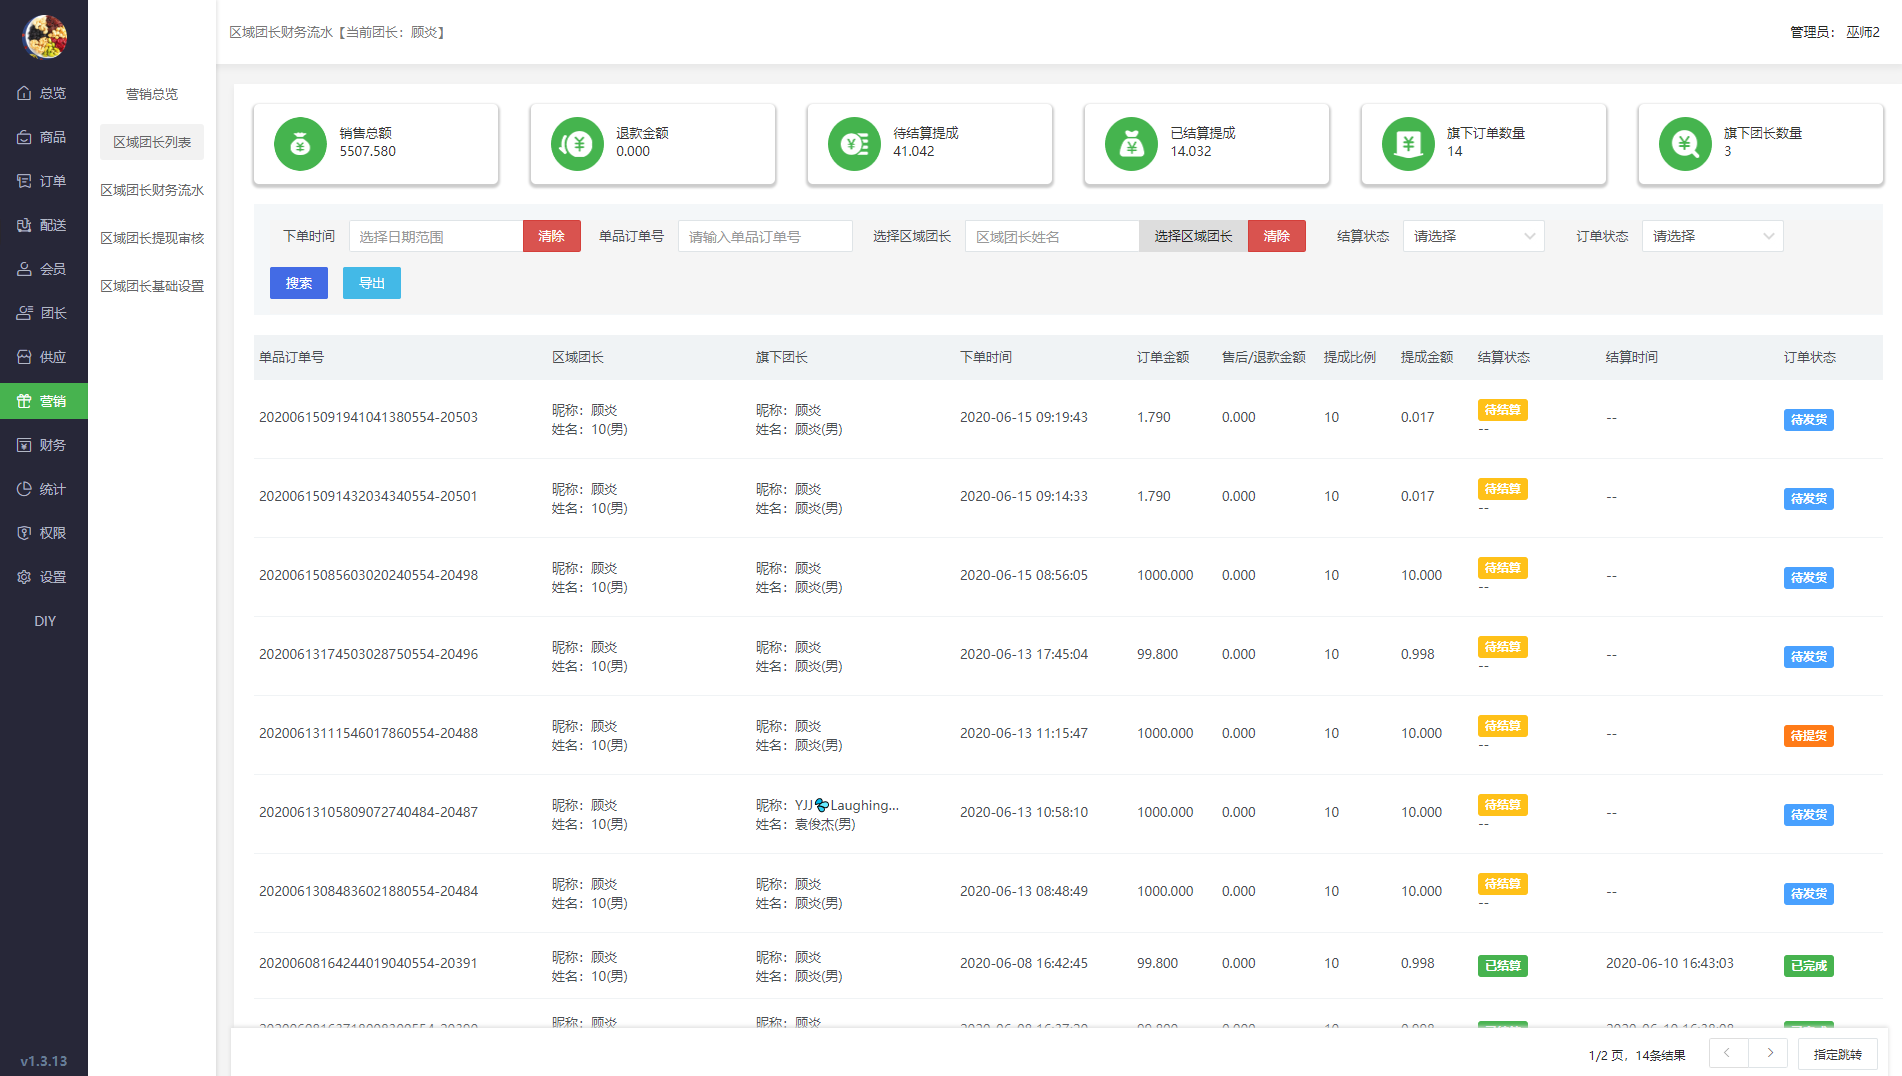Click the 选择区域团长 picker button
The height and width of the screenshot is (1076, 1902).
pos(1193,236)
